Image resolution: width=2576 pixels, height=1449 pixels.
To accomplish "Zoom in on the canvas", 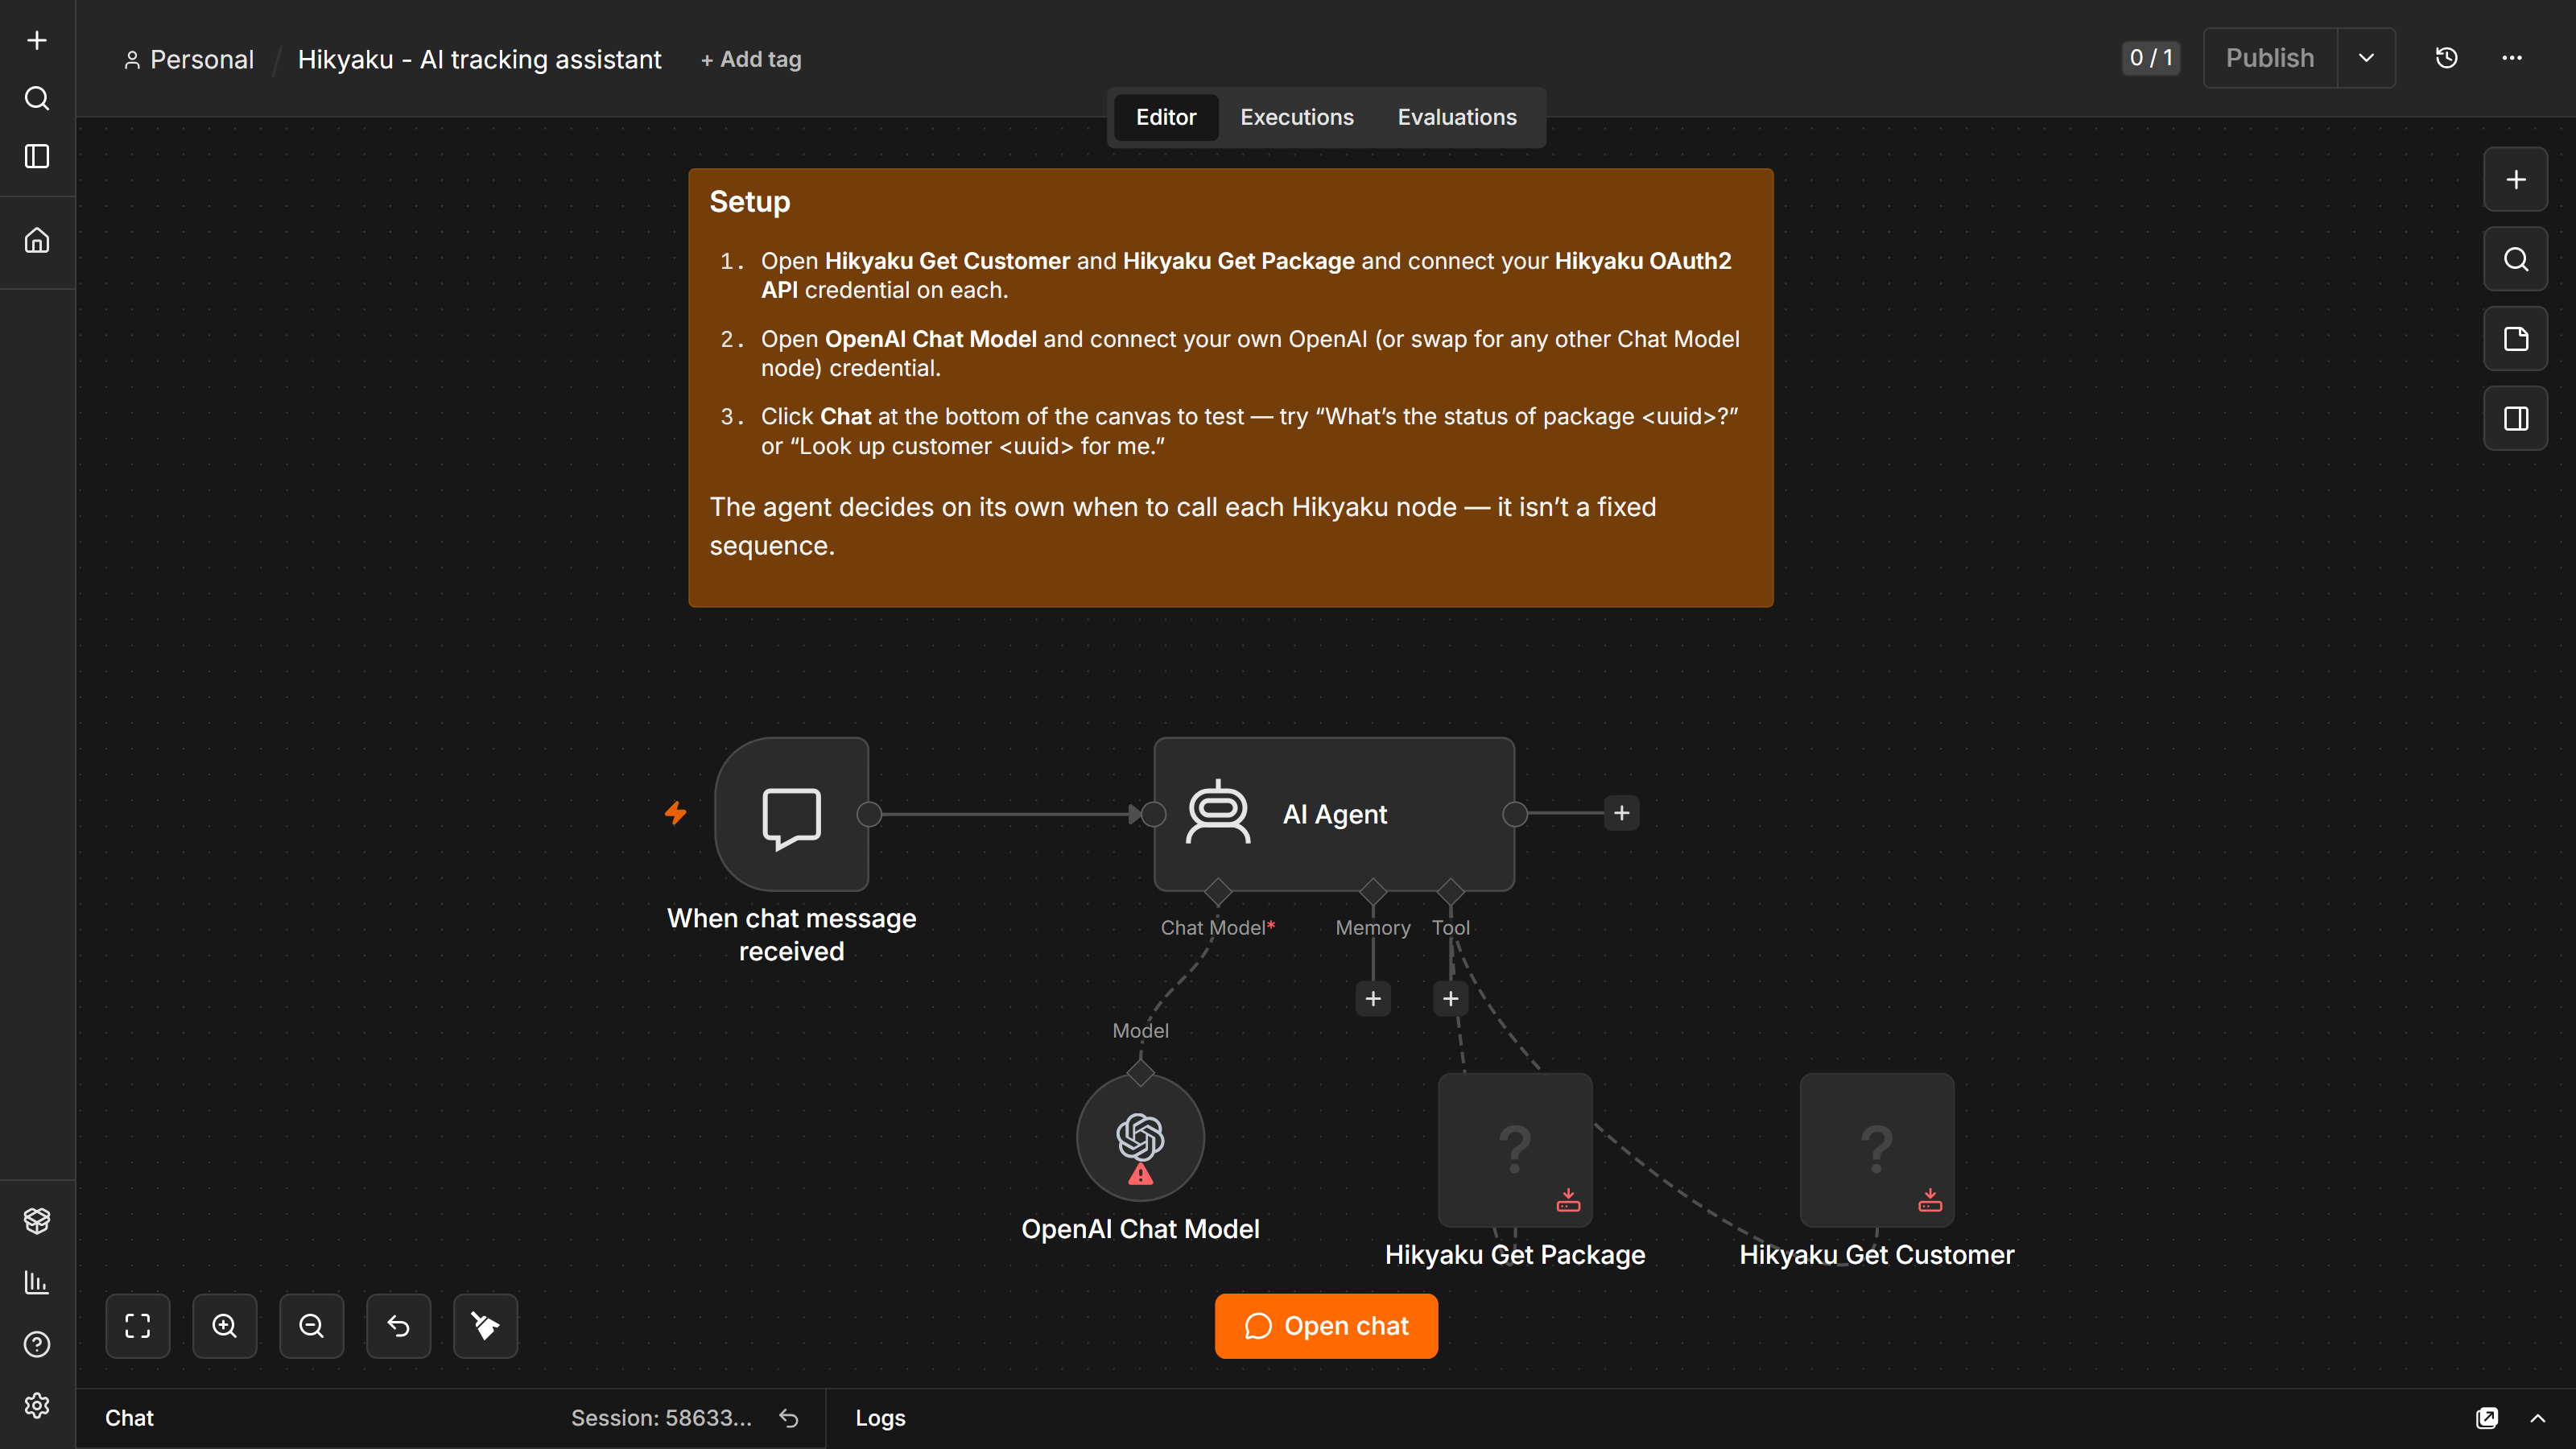I will [225, 1326].
